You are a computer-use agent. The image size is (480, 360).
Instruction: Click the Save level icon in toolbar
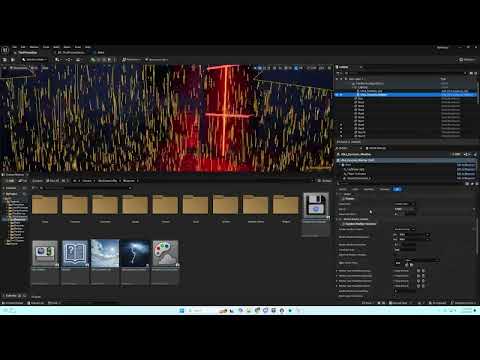pos(5,60)
